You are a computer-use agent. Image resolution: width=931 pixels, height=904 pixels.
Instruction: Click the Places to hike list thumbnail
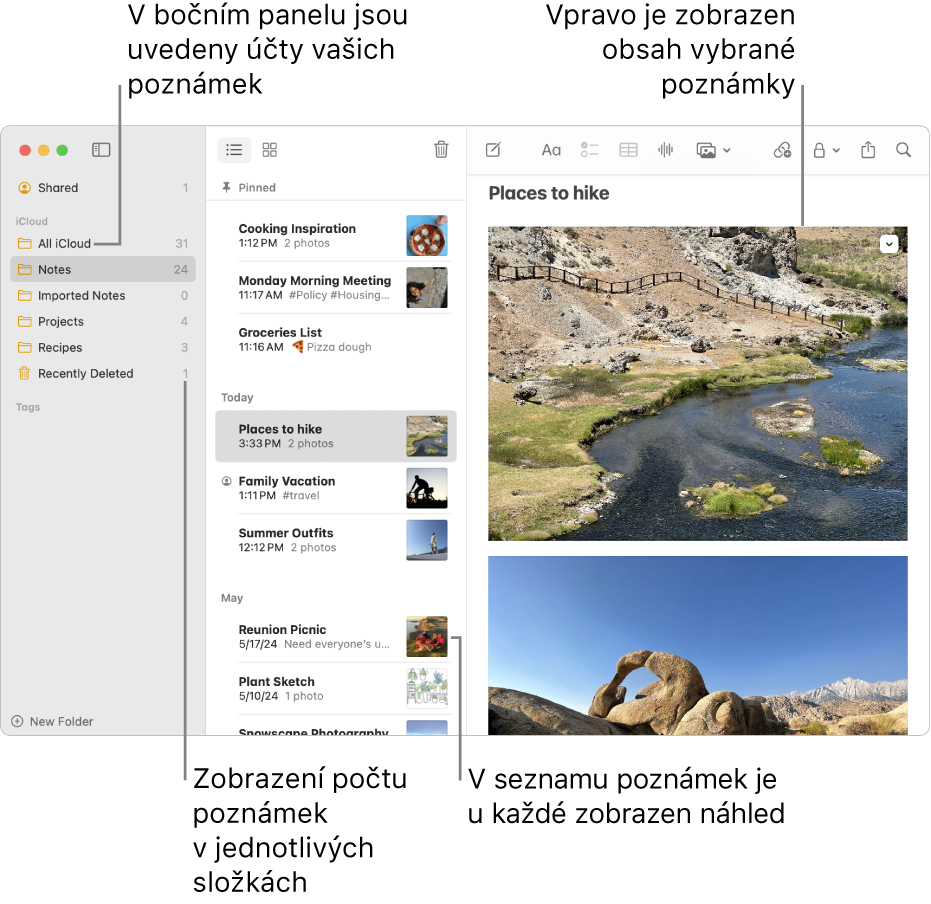(x=426, y=436)
